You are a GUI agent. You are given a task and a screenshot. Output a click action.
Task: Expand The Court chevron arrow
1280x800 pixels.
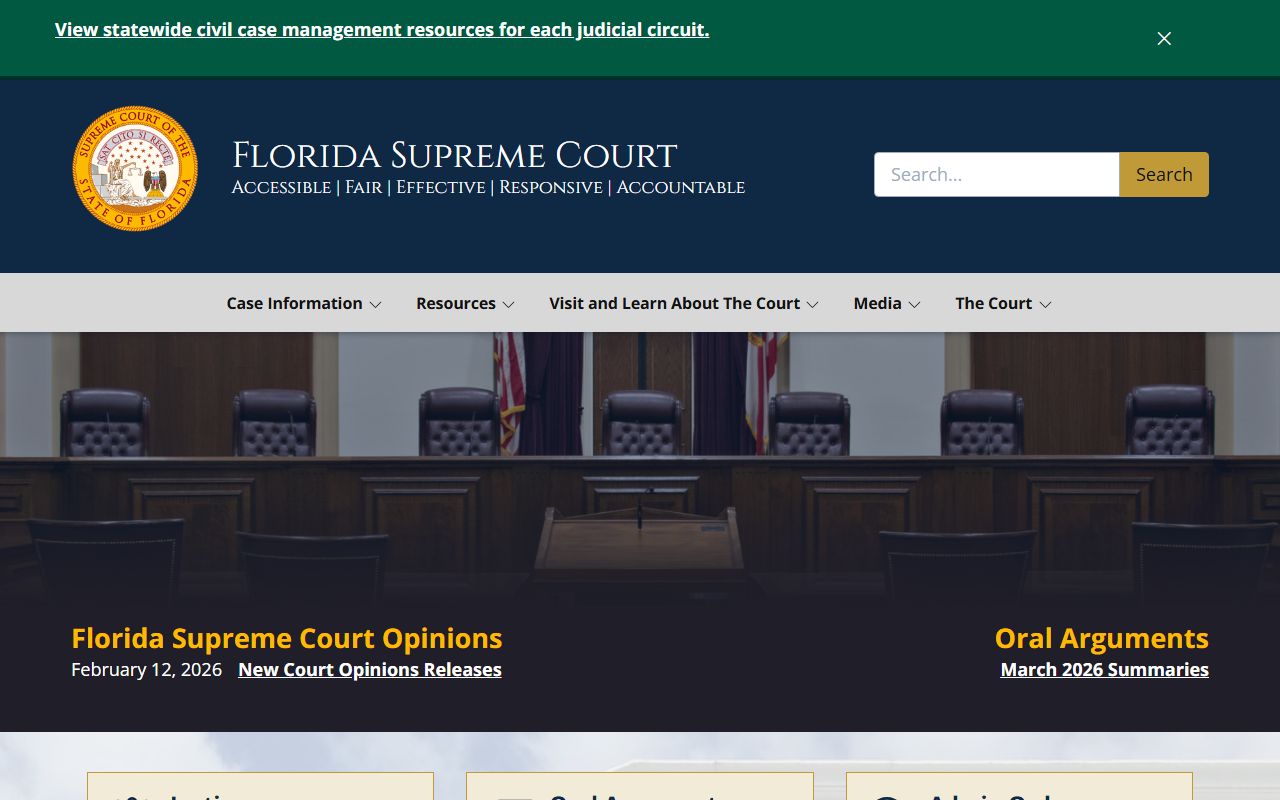1045,304
